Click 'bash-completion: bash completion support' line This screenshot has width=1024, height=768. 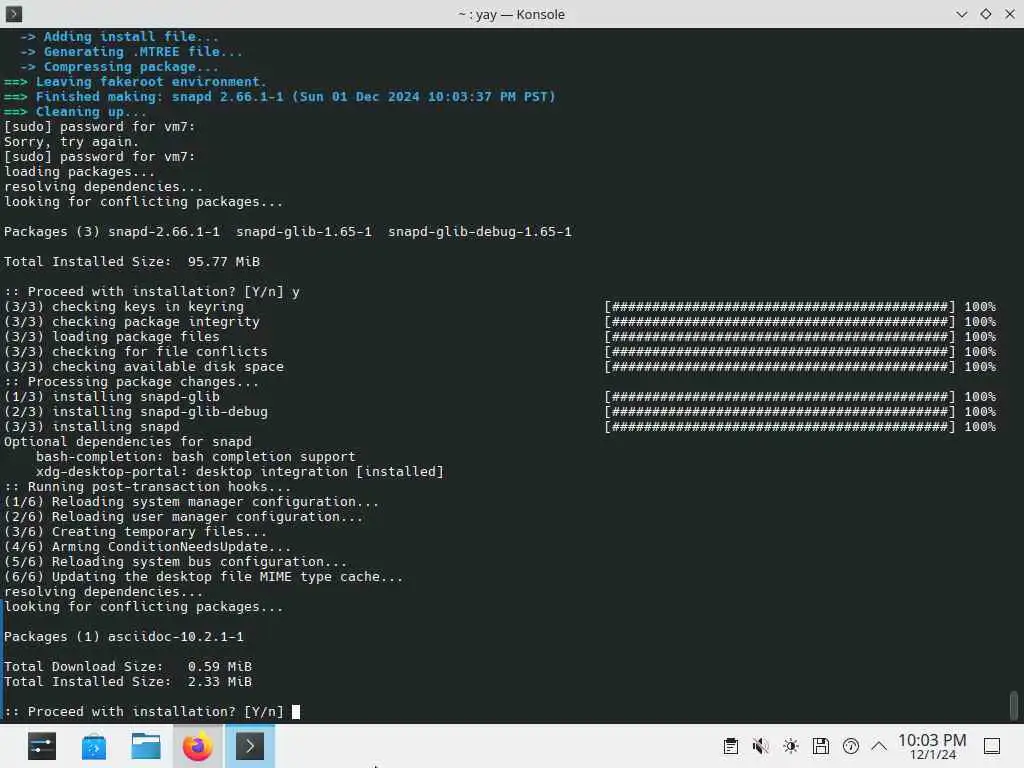(196, 456)
